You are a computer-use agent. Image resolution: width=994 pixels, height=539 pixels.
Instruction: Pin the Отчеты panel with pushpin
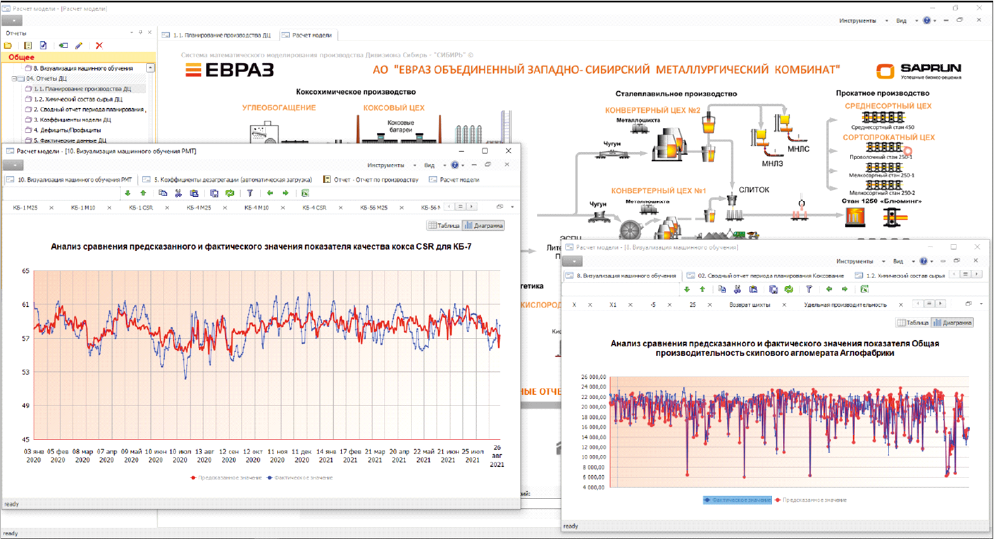(x=141, y=32)
